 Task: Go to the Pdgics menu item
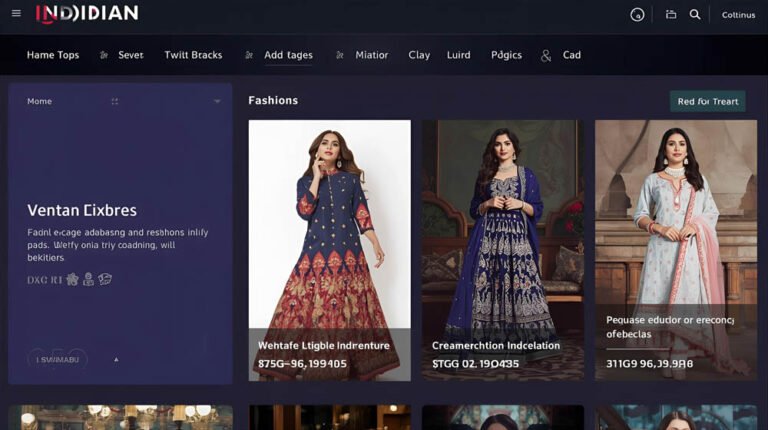tap(506, 56)
